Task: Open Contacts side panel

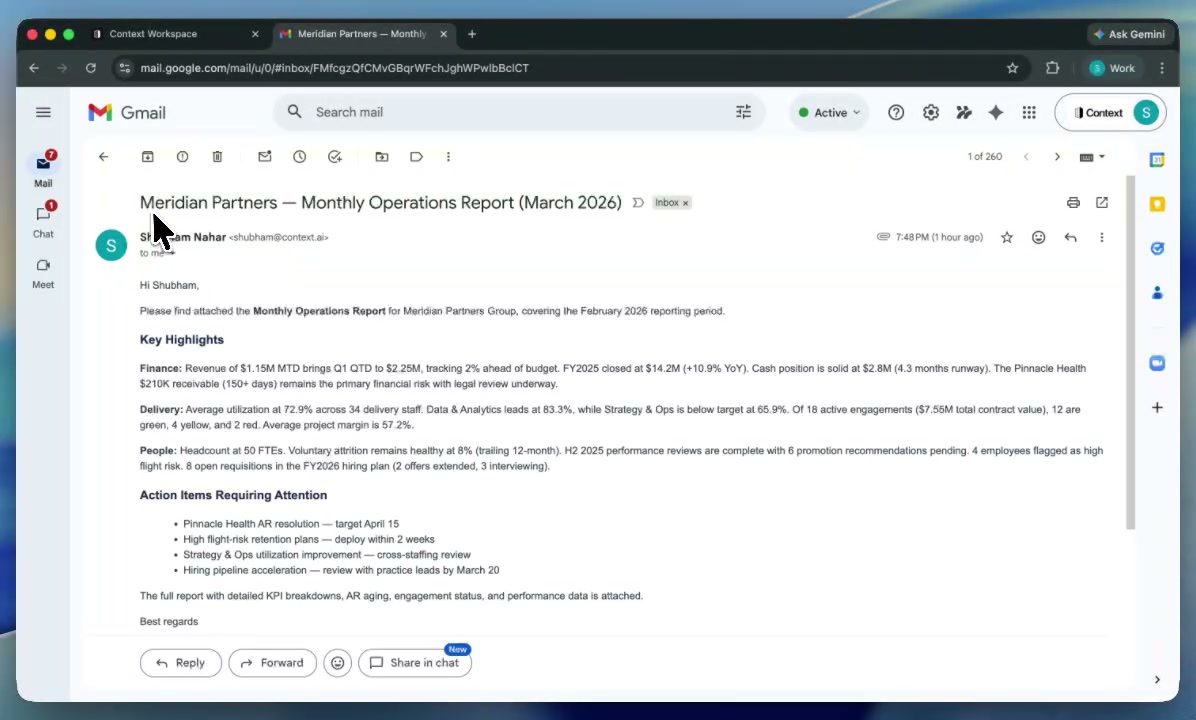Action: (1157, 292)
